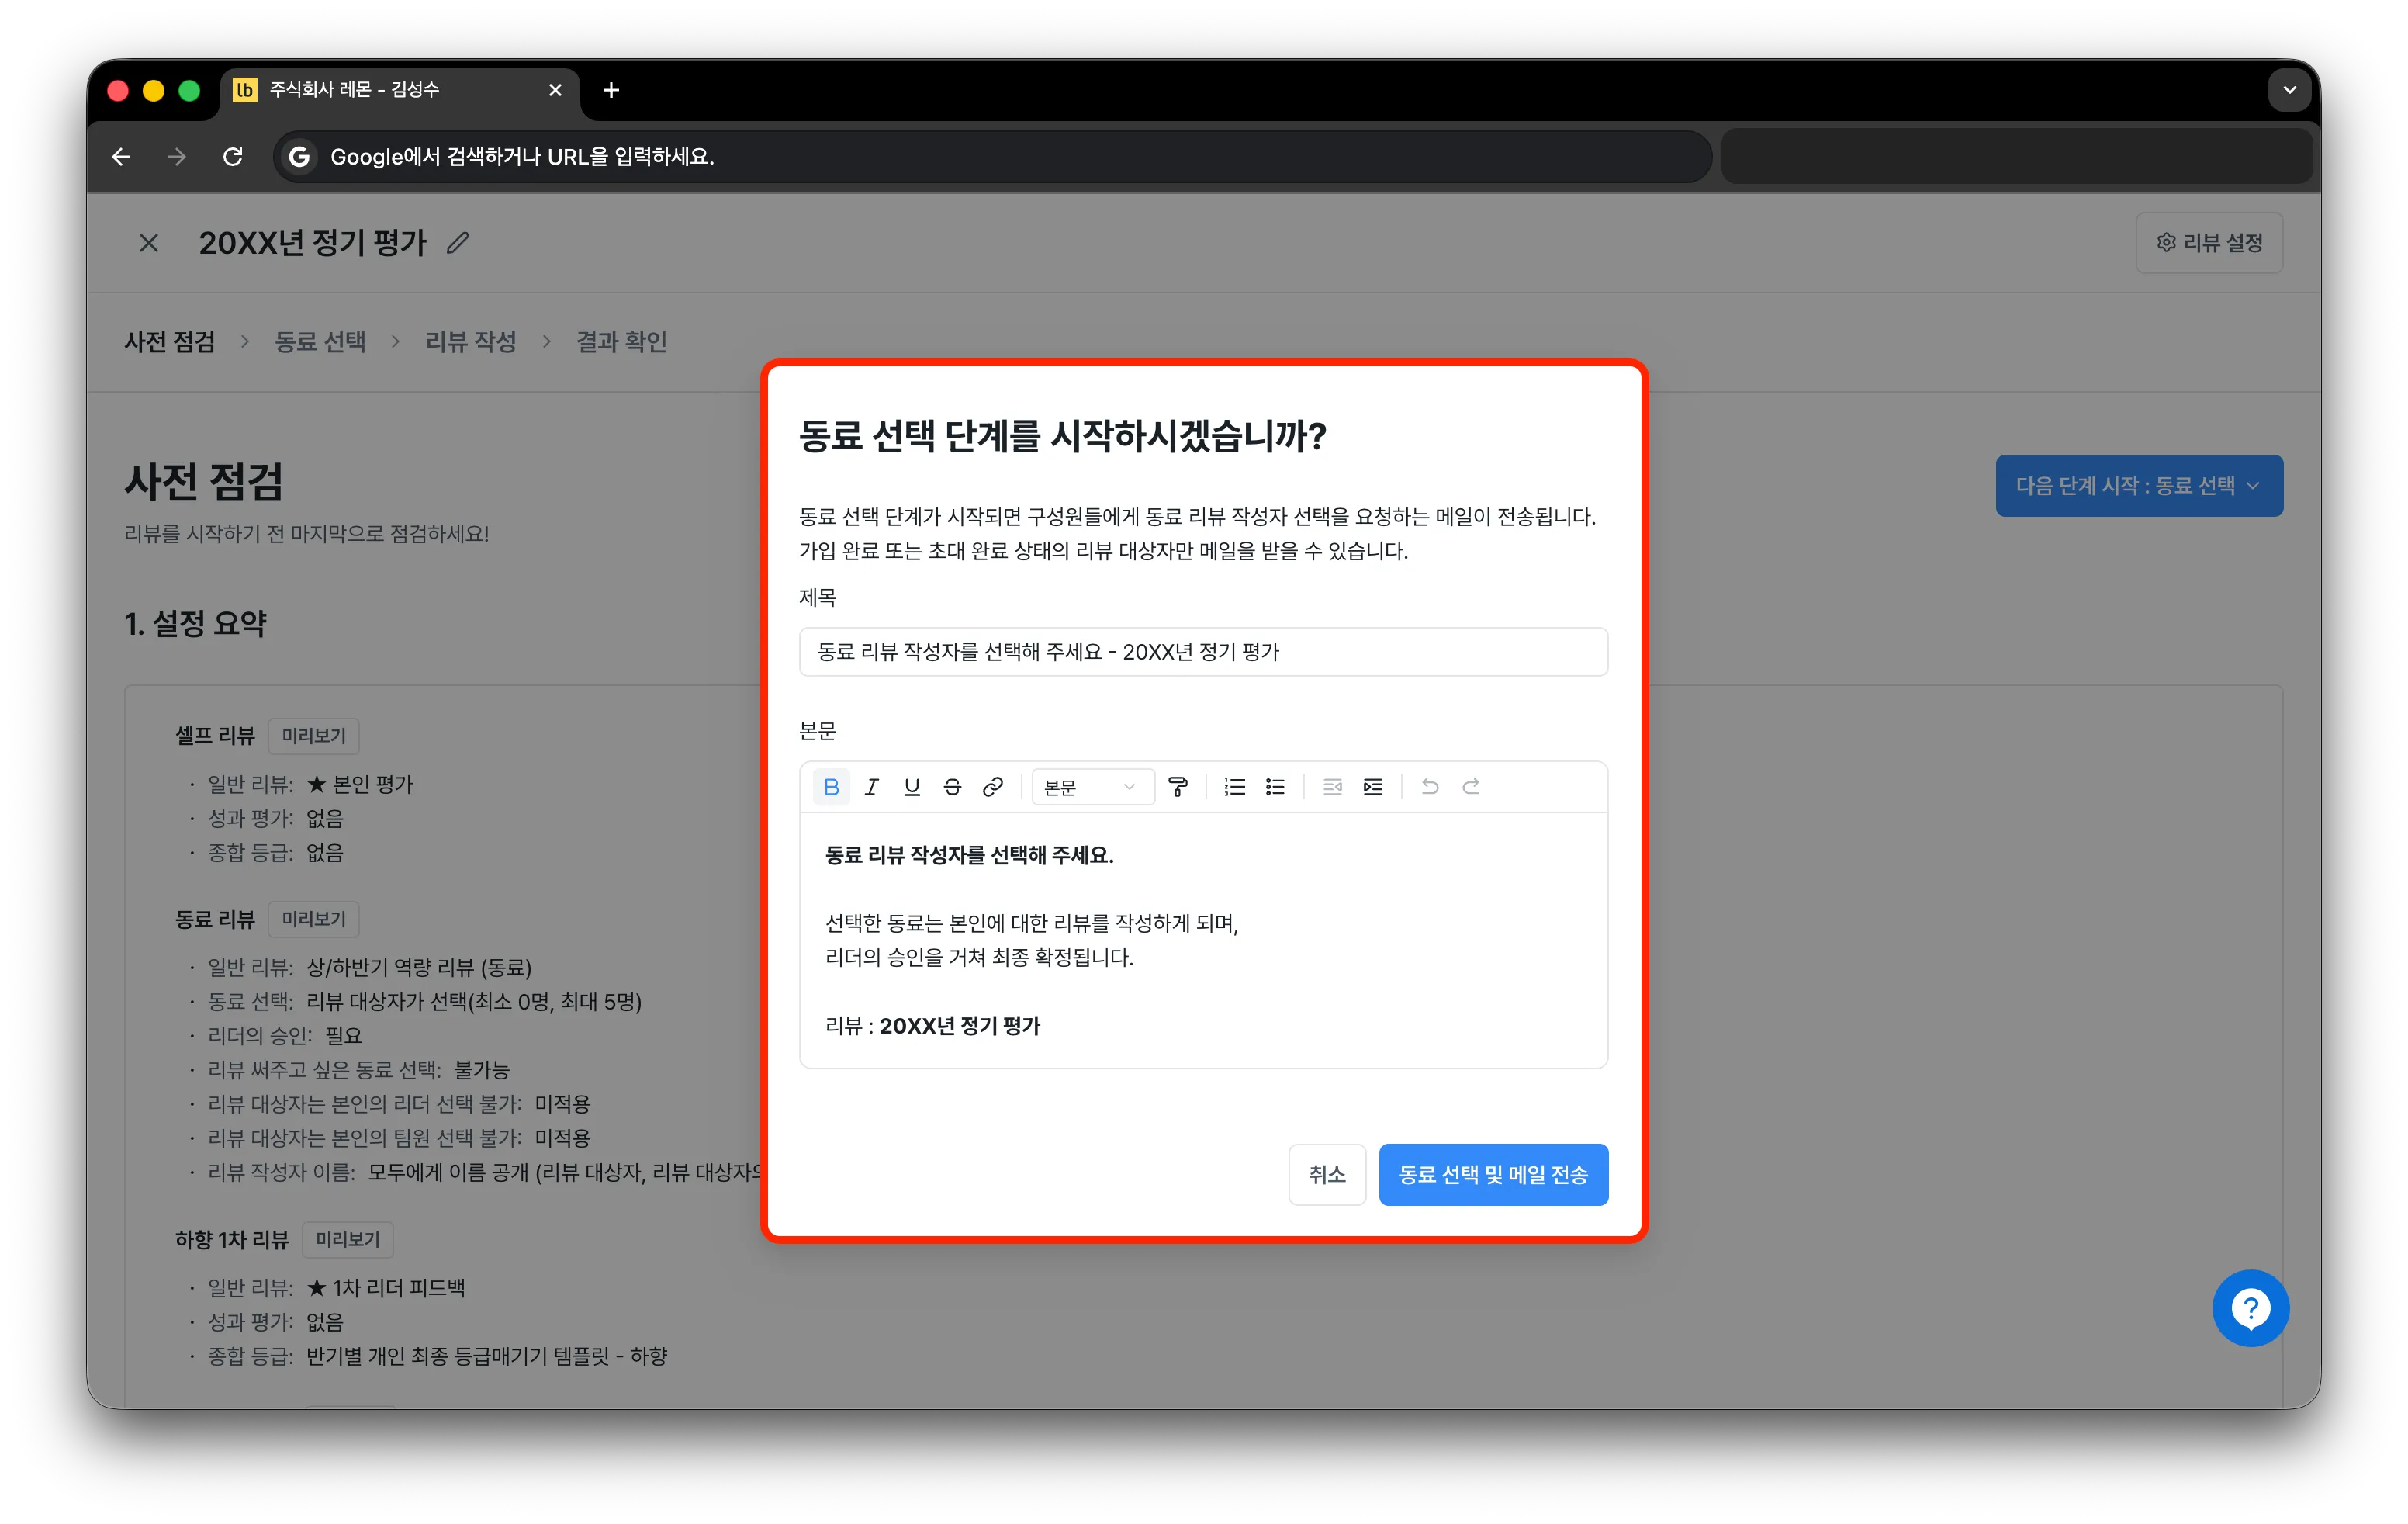Screen dimensions: 2408x1524
Task: Click into the email body text area
Action: tap(1203, 940)
